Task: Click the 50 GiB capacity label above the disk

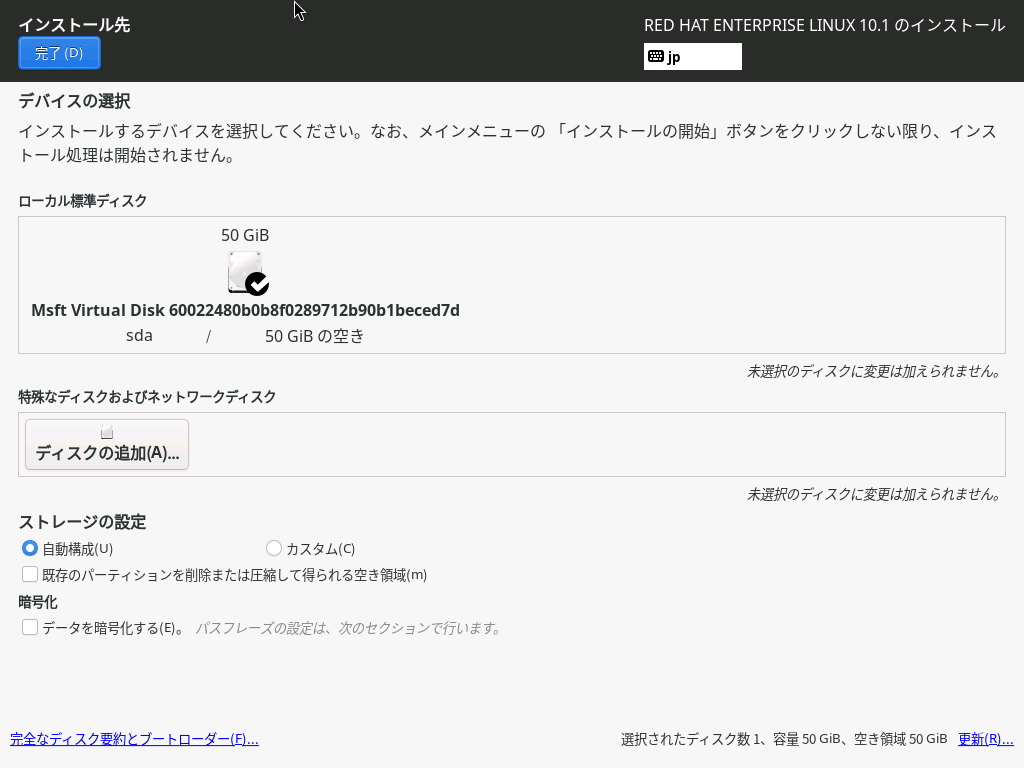Action: [x=245, y=236]
